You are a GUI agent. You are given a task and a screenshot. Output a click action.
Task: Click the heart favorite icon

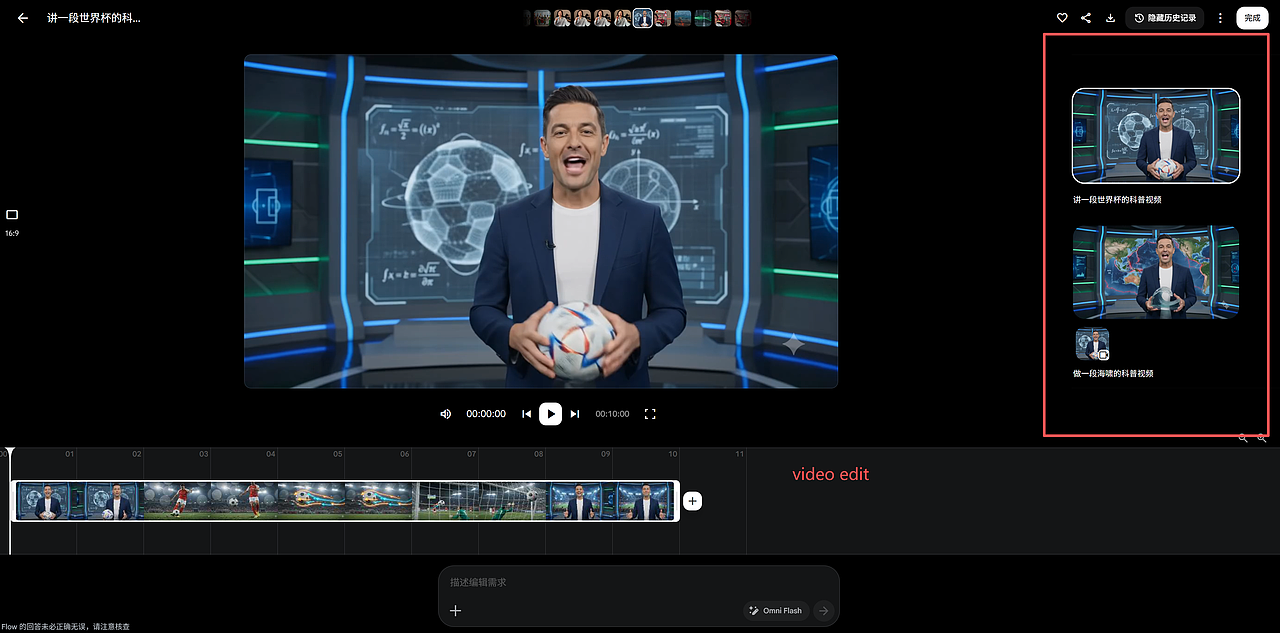(1062, 18)
